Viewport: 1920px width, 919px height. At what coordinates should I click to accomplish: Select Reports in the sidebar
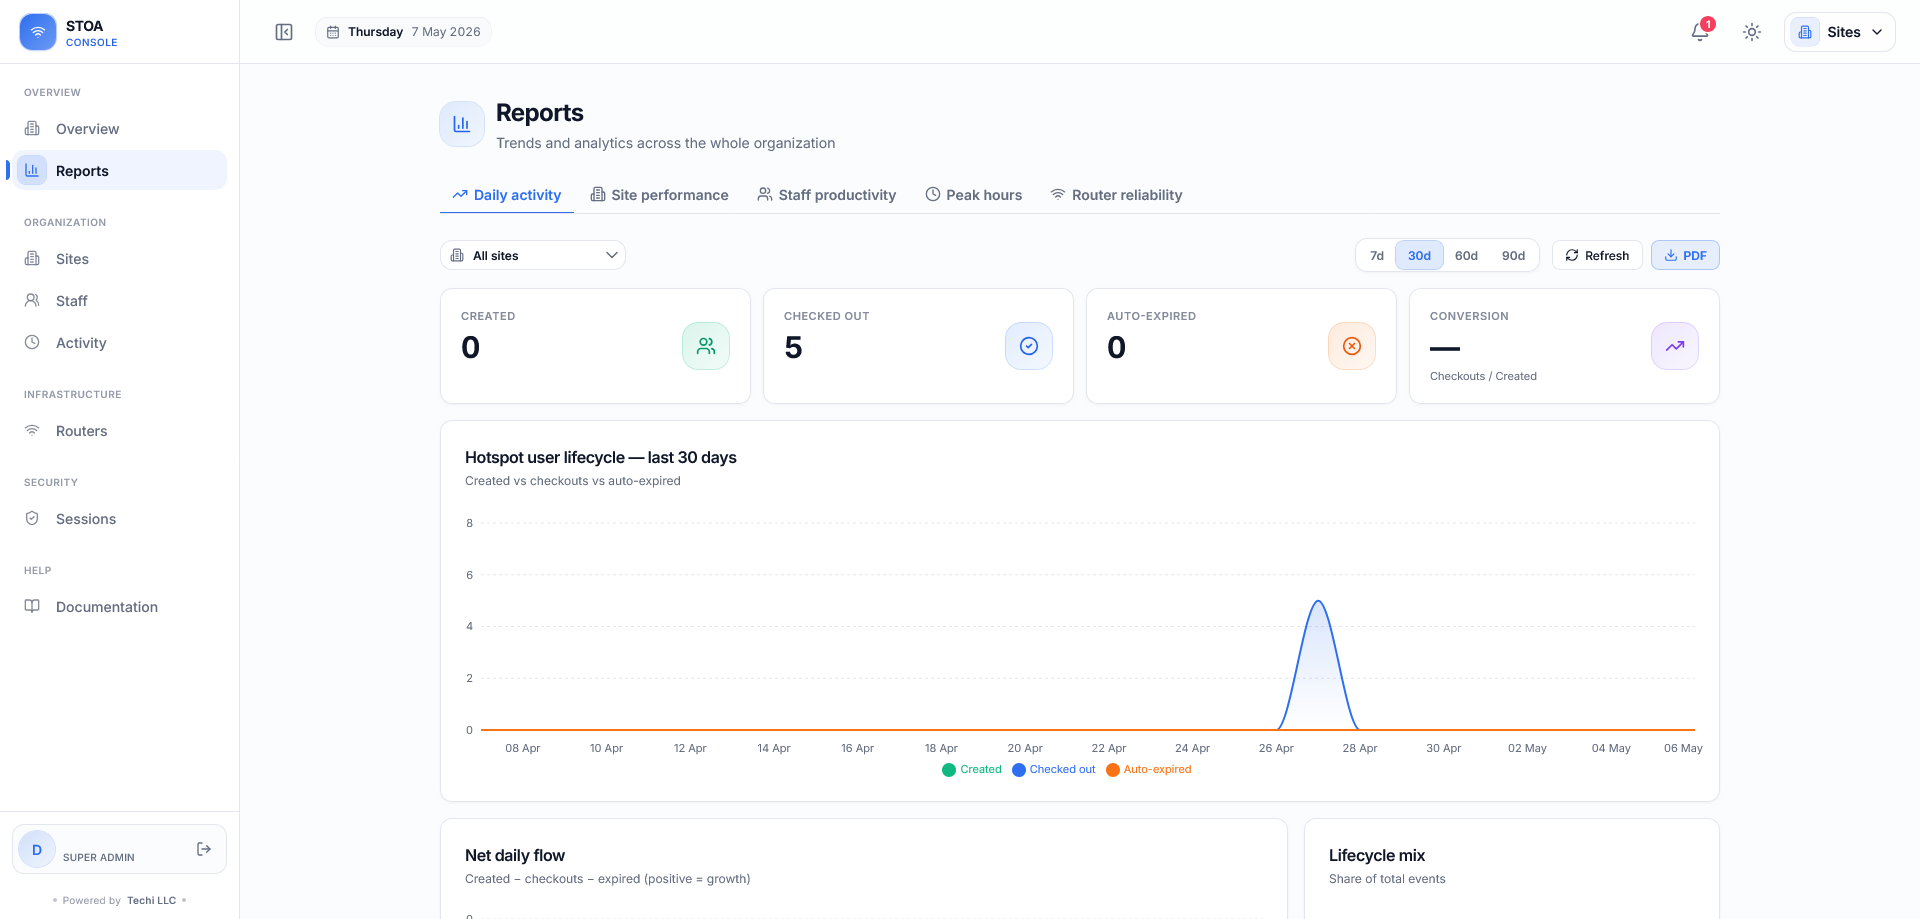click(x=120, y=171)
